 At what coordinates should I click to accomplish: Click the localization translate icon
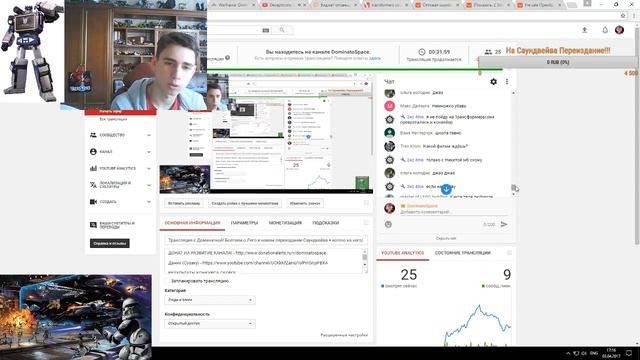93,185
